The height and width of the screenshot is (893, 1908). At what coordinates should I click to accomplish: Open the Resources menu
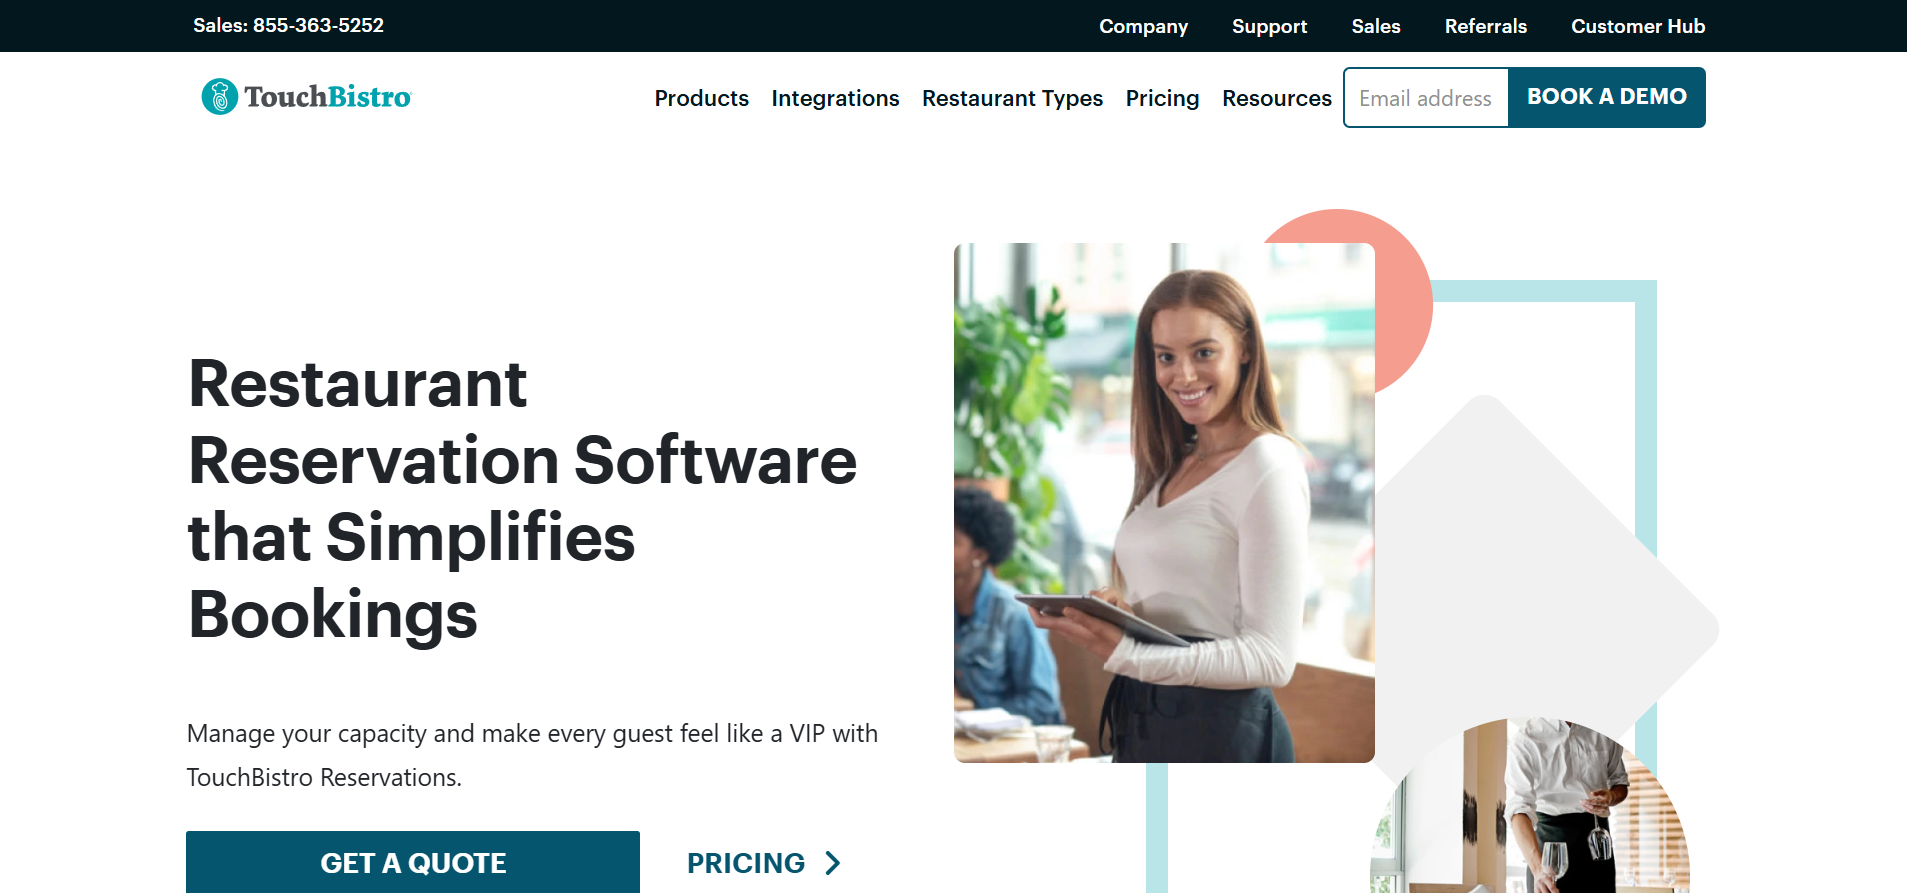pyautogui.click(x=1277, y=98)
